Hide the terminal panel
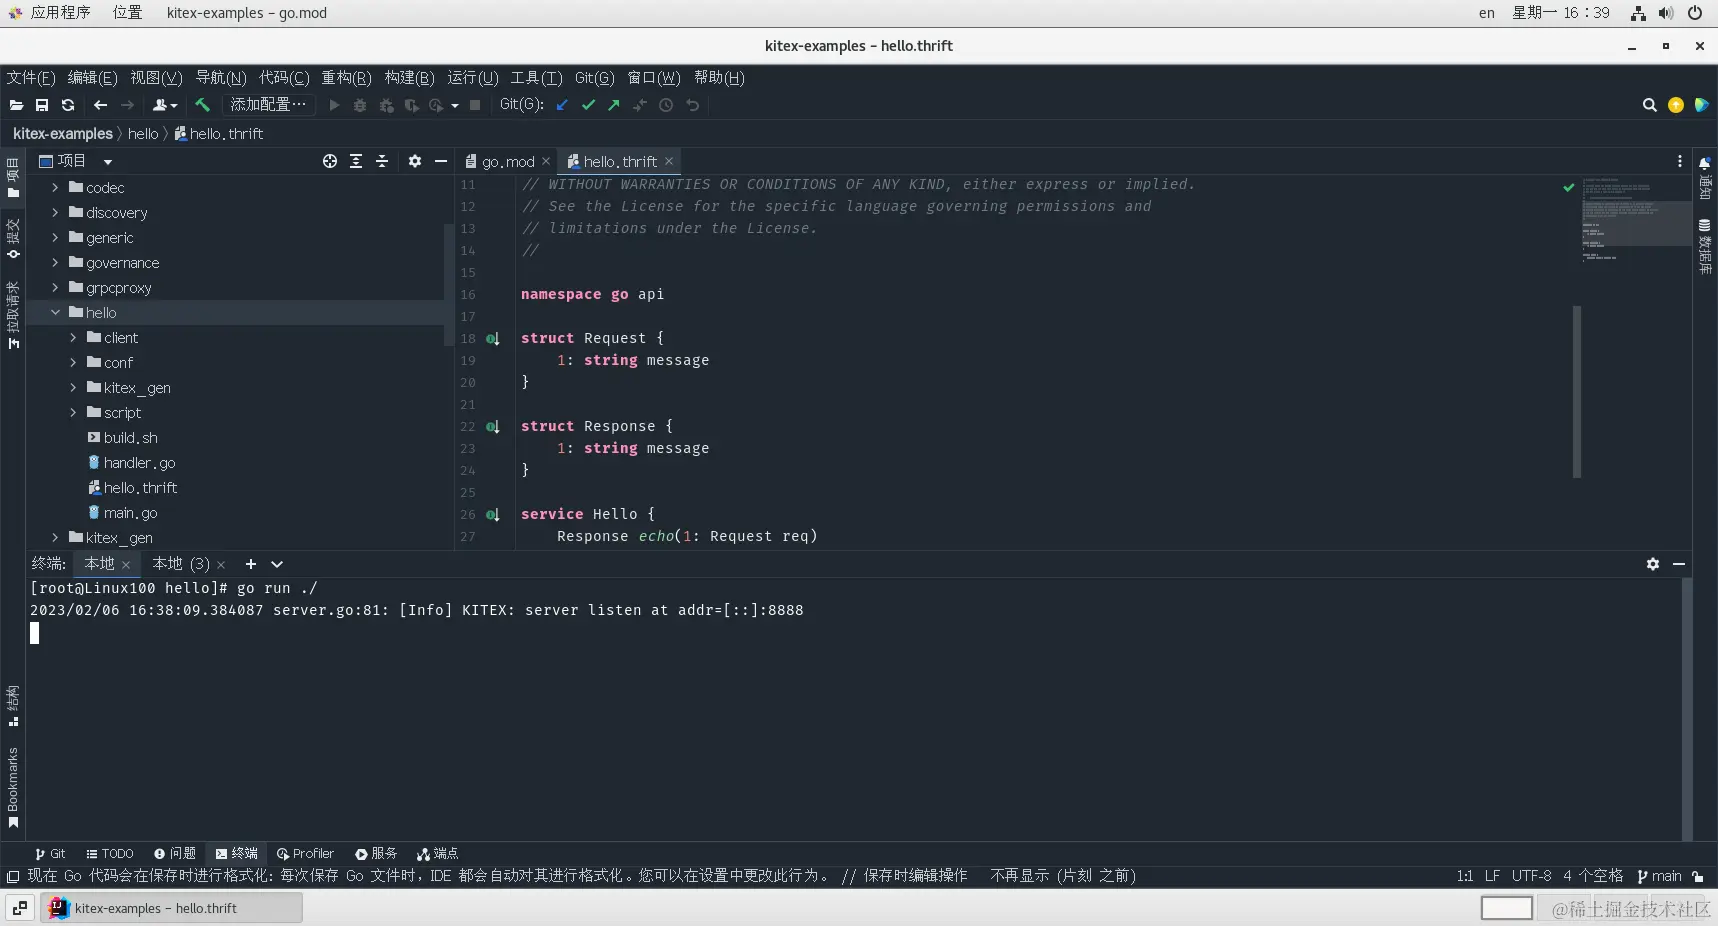The image size is (1718, 926). (x=1679, y=564)
